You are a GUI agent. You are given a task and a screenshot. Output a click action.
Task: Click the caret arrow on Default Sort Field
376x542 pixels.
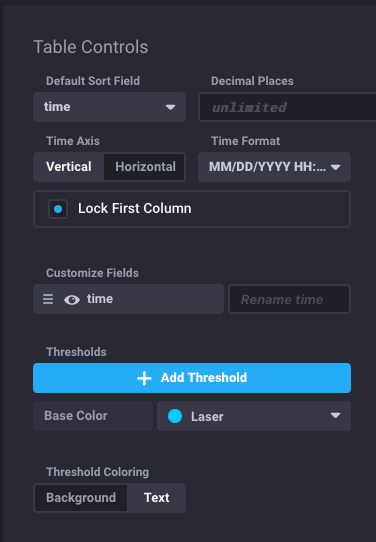pyautogui.click(x=170, y=107)
